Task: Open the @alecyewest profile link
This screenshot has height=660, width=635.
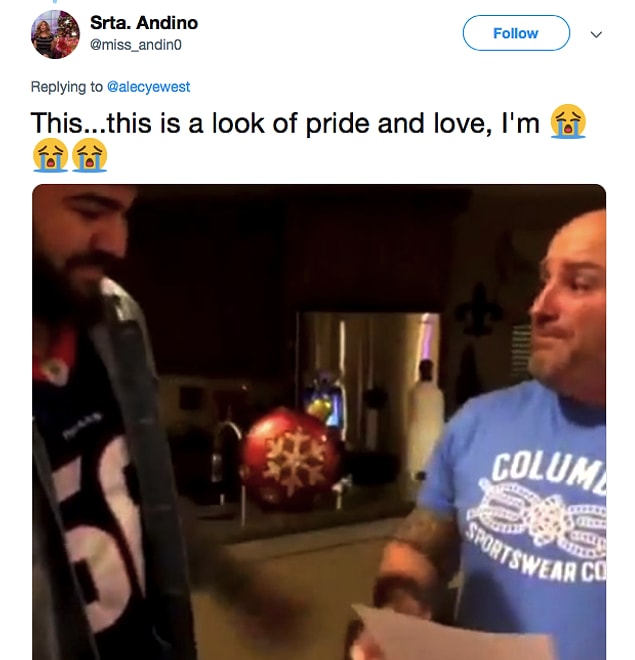Action: [x=149, y=87]
